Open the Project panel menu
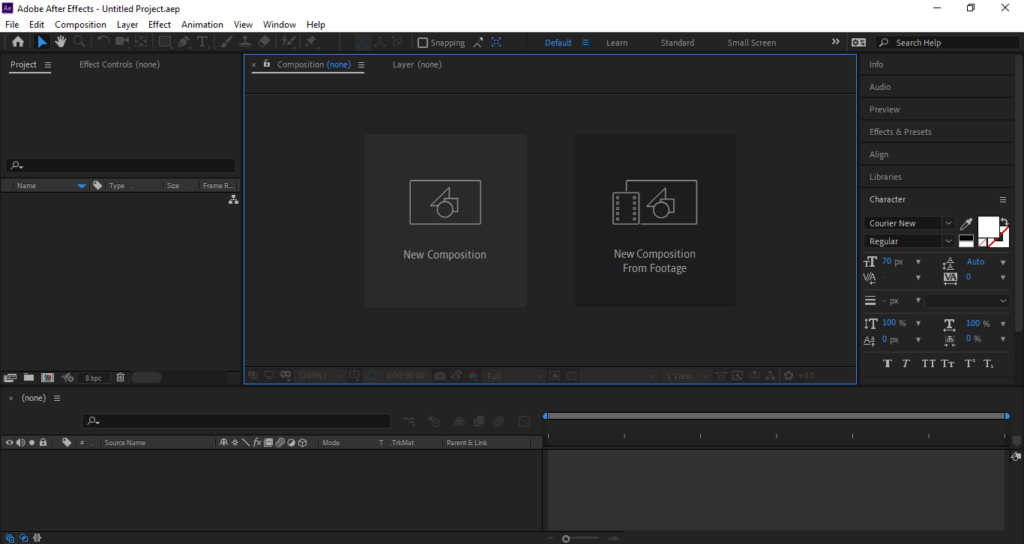1024x544 pixels. 48,65
